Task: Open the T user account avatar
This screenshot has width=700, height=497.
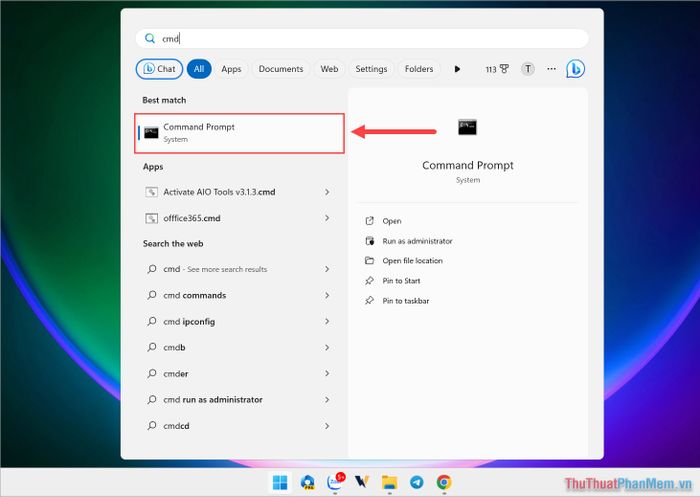Action: pyautogui.click(x=528, y=69)
